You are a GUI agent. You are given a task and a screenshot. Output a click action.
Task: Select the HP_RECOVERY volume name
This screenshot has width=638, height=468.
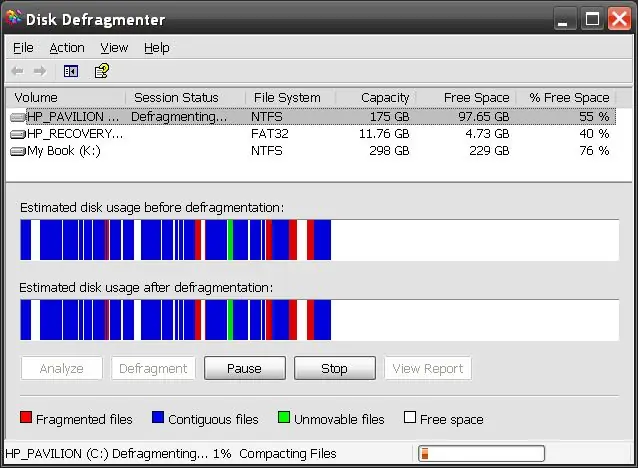coord(75,134)
